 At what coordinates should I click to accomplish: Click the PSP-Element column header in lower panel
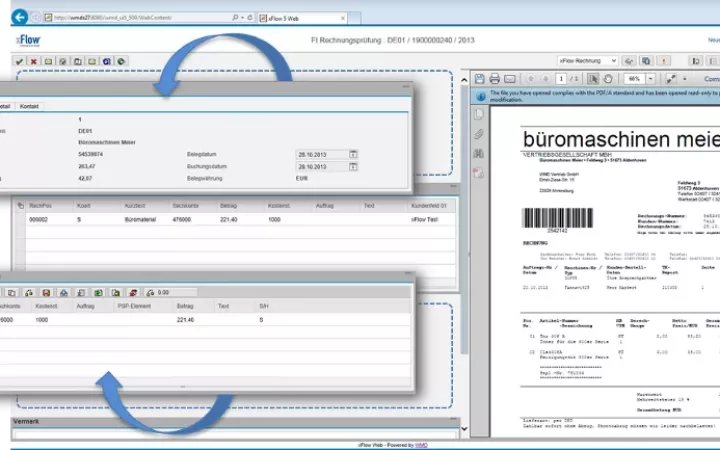click(134, 306)
